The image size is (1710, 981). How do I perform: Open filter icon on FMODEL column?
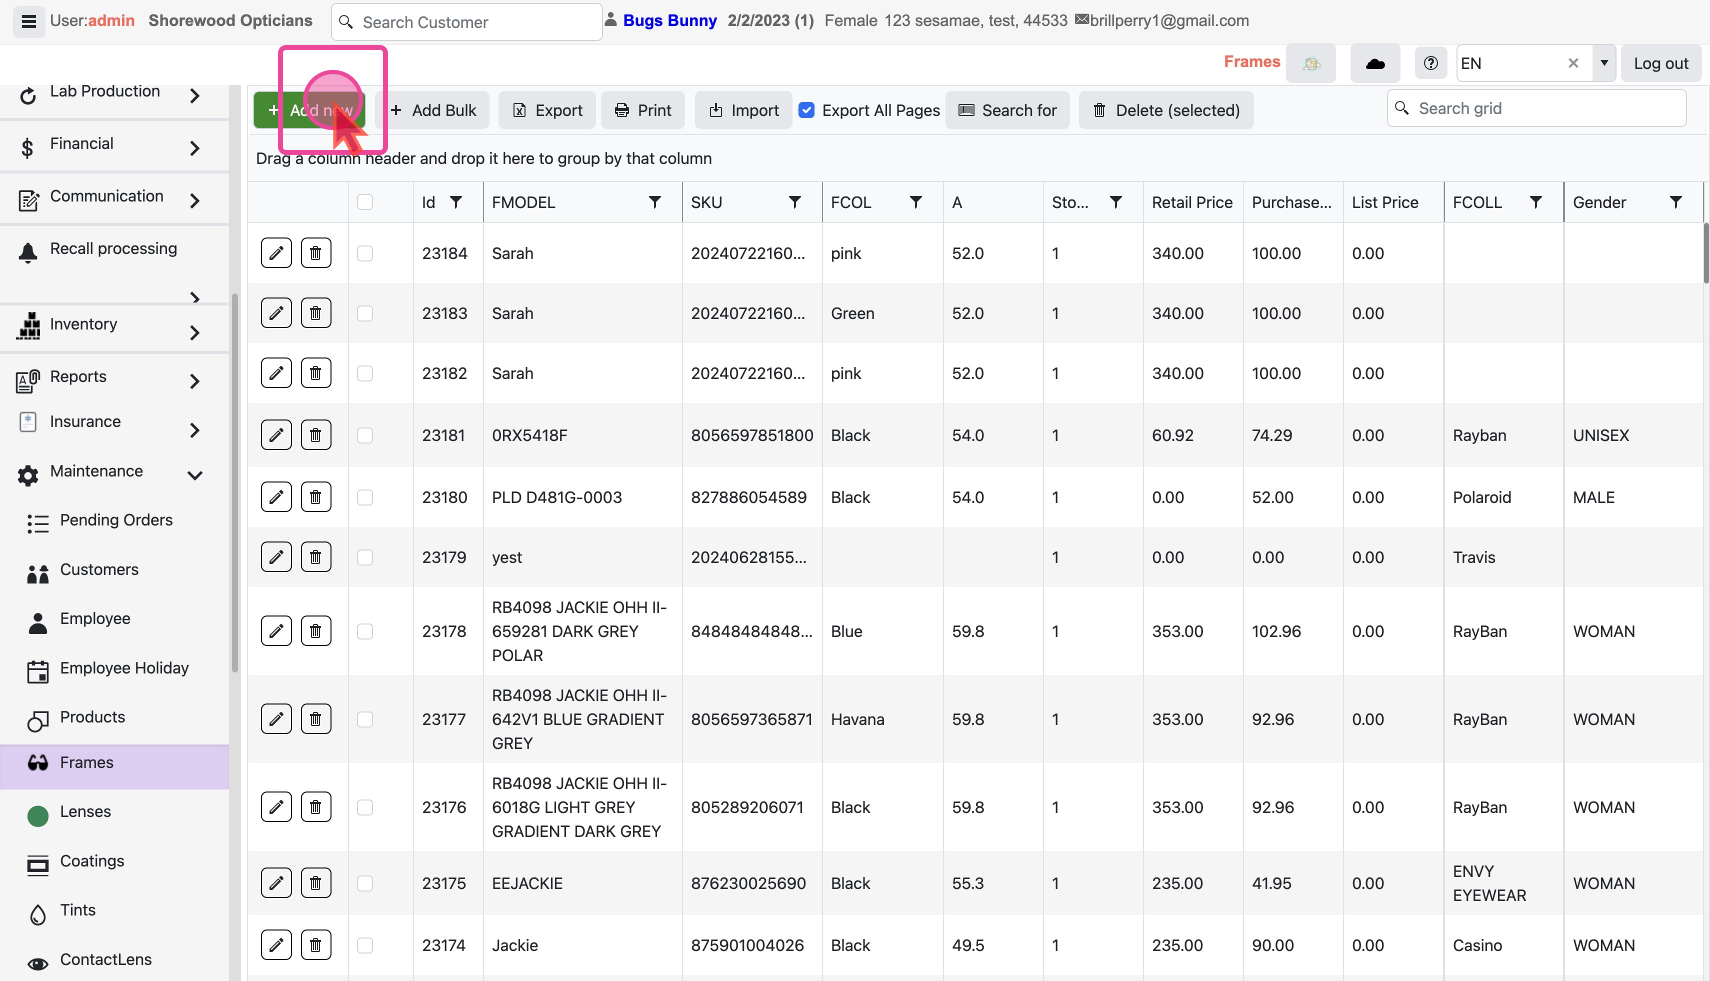click(655, 202)
